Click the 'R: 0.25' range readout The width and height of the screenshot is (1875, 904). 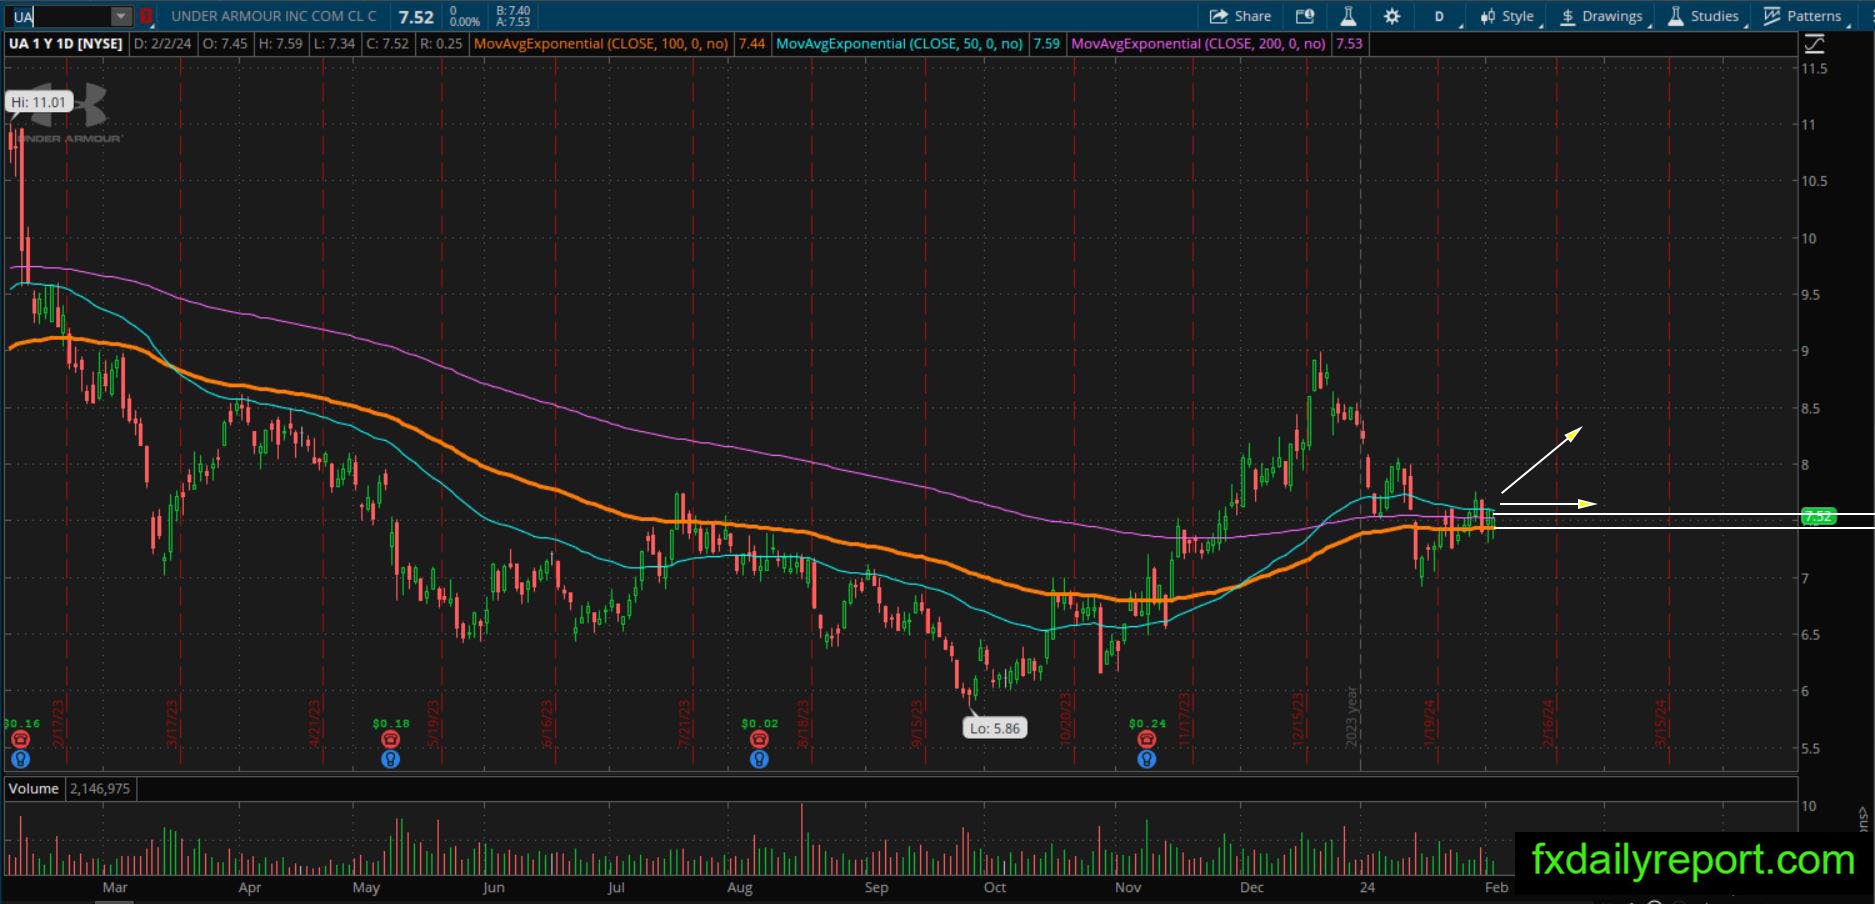pos(441,44)
